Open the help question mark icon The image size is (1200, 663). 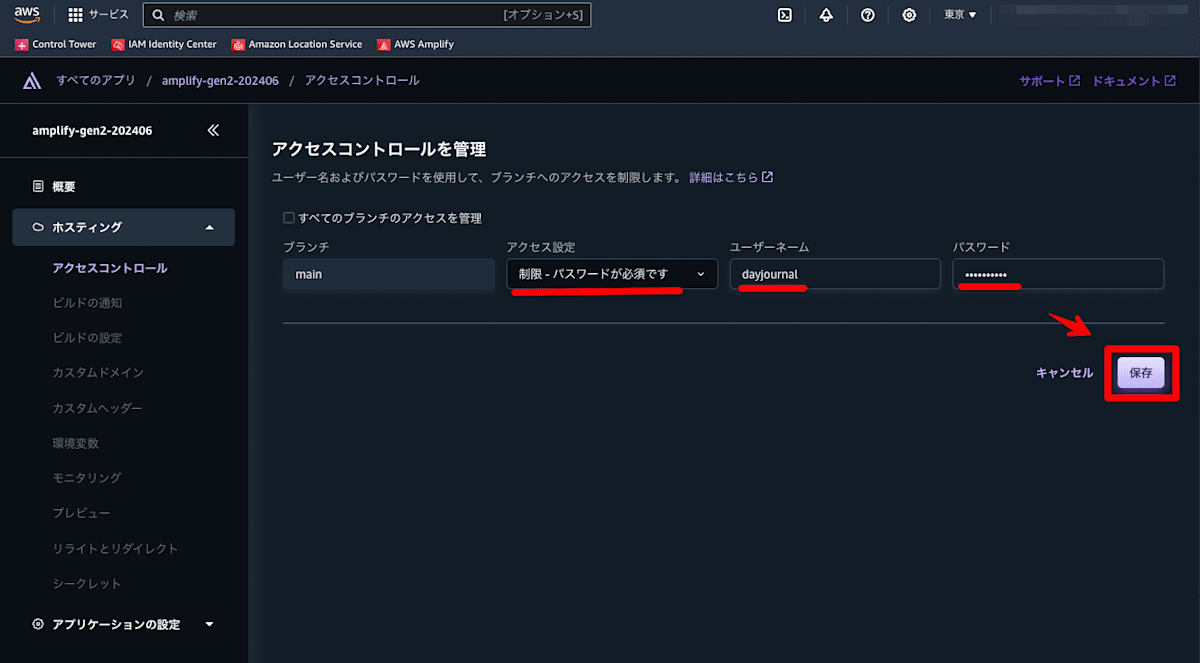[x=868, y=15]
